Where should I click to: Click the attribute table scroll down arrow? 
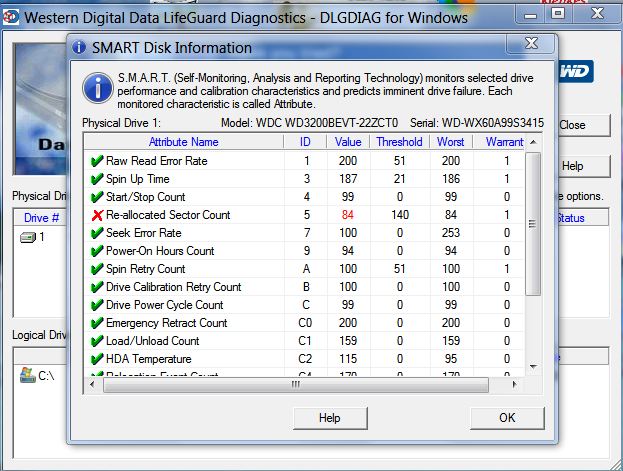pyautogui.click(x=533, y=366)
